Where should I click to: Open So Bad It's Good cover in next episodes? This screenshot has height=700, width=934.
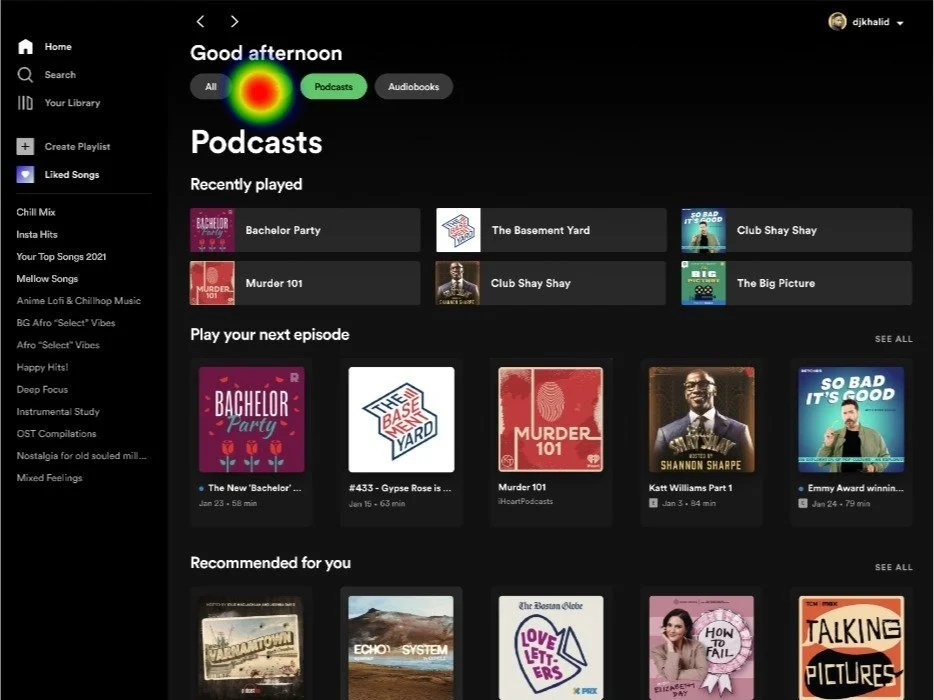pyautogui.click(x=851, y=419)
